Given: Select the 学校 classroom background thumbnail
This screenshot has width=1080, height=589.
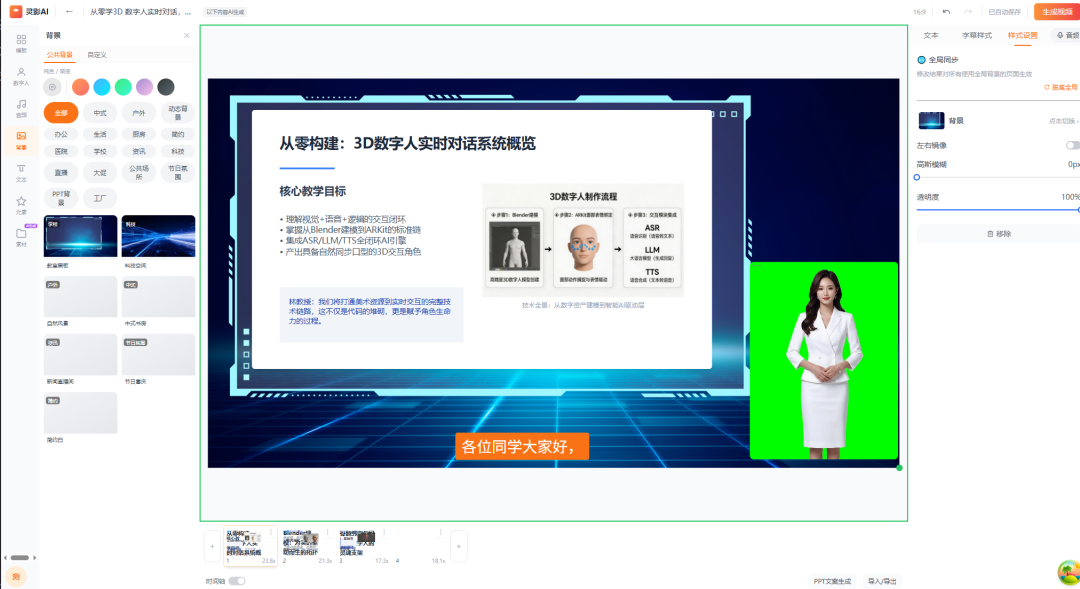Looking at the screenshot, I should pyautogui.click(x=81, y=236).
